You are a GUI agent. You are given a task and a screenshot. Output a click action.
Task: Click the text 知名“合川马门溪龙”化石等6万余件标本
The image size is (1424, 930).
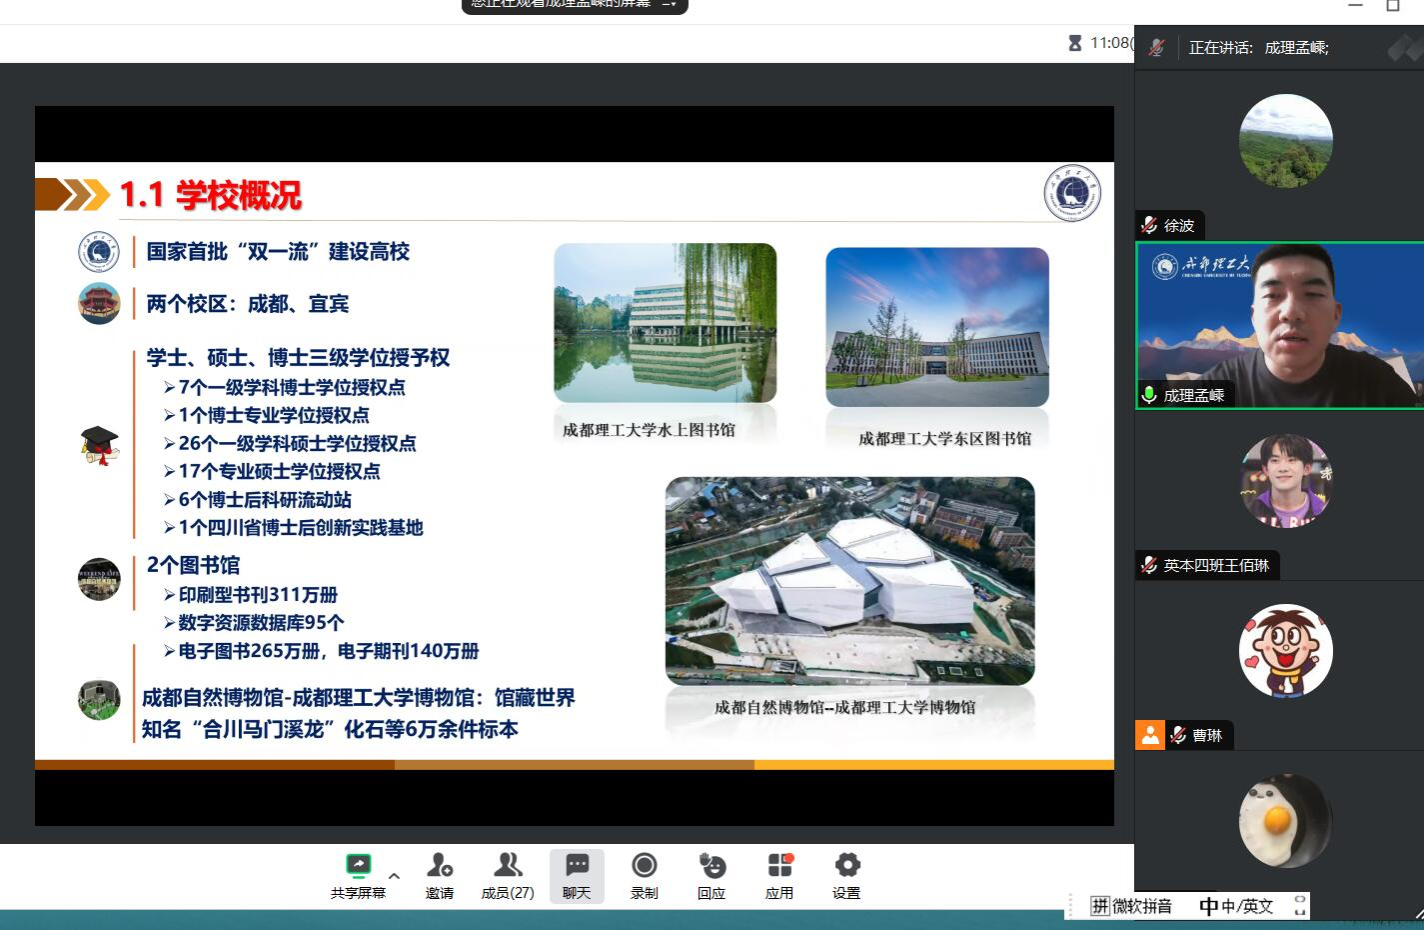click(330, 729)
